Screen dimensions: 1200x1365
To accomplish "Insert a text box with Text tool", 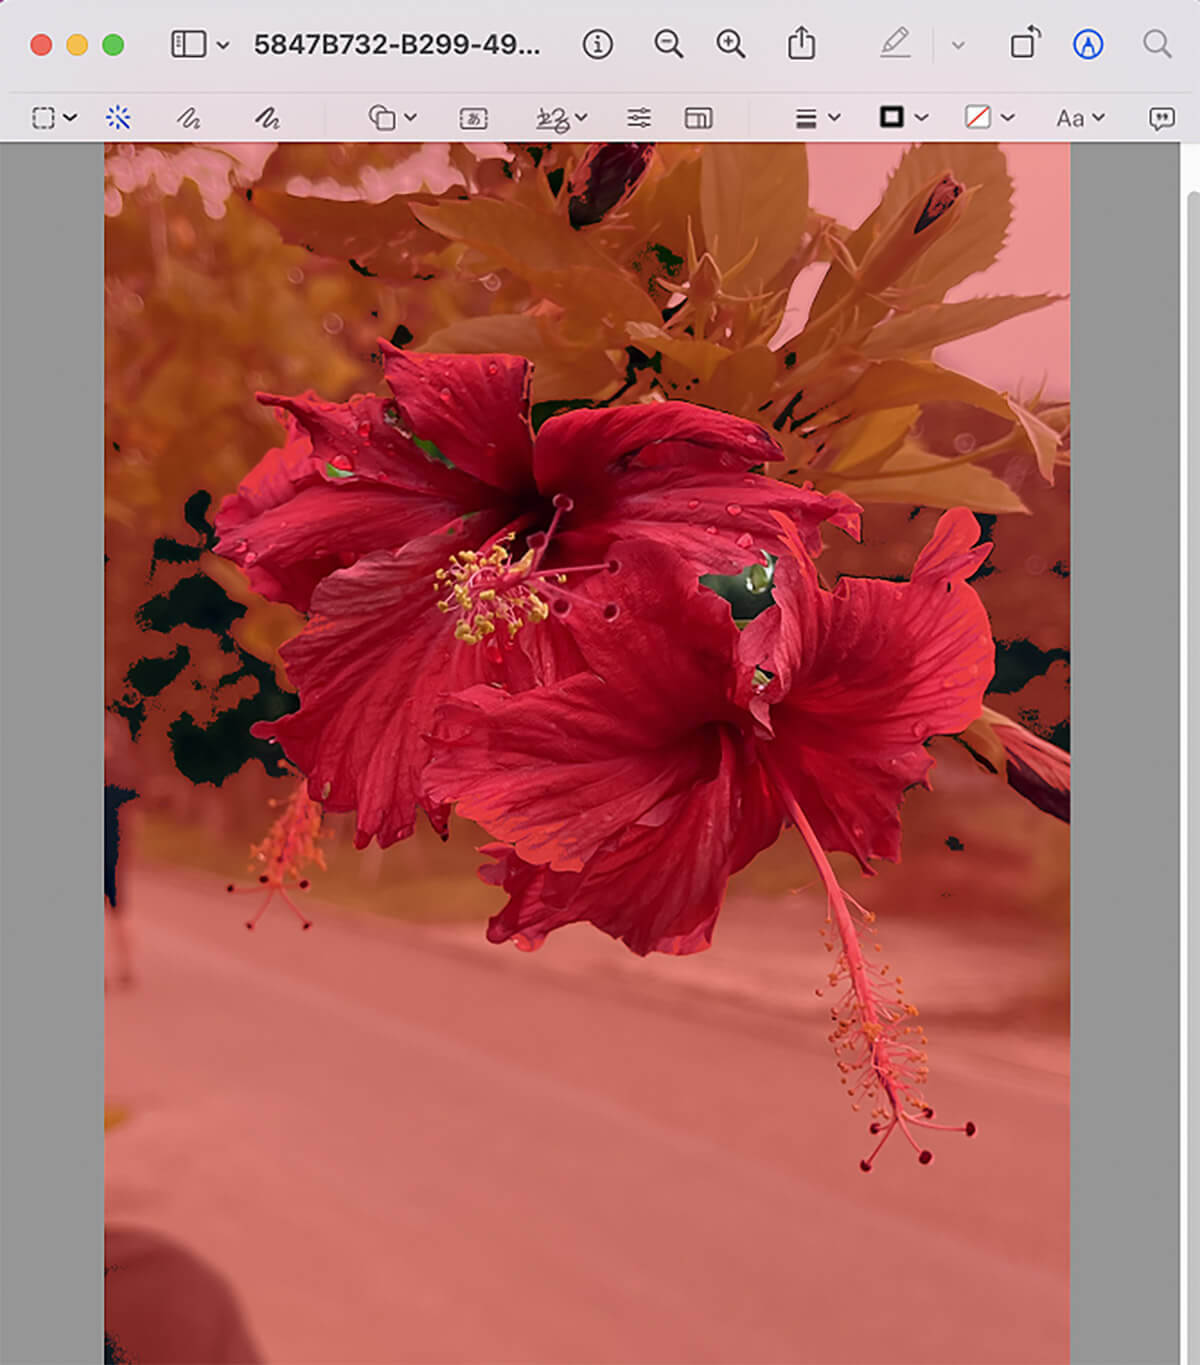I will 473,118.
